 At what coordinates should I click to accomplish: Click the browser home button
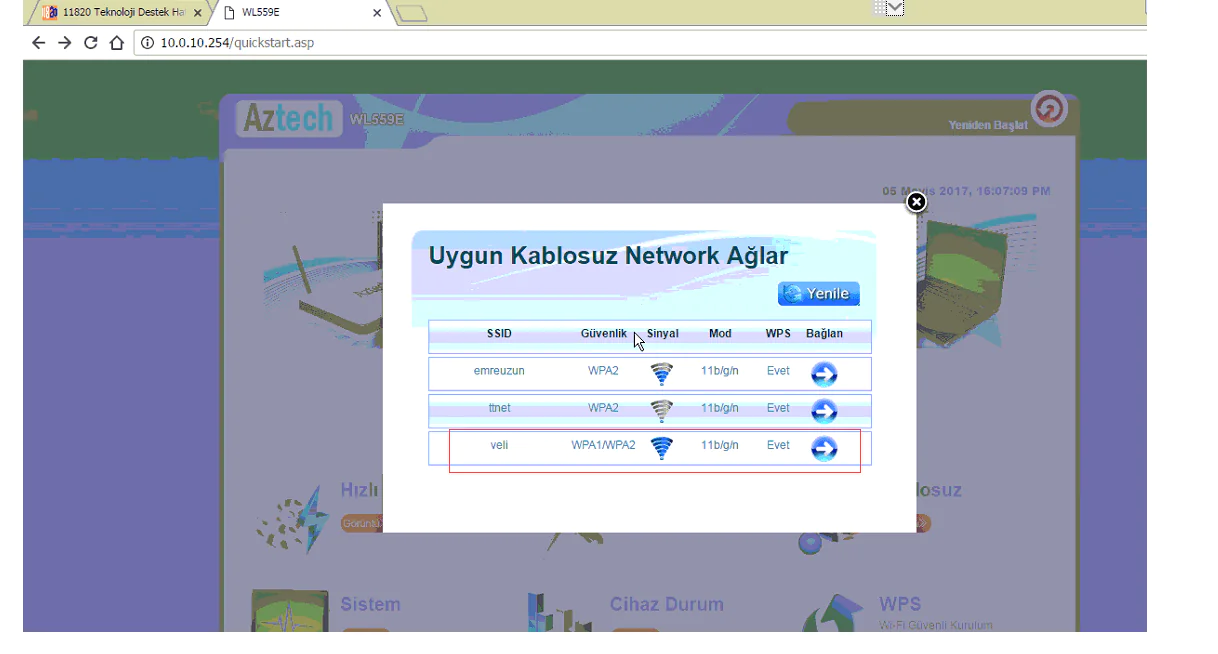point(117,43)
